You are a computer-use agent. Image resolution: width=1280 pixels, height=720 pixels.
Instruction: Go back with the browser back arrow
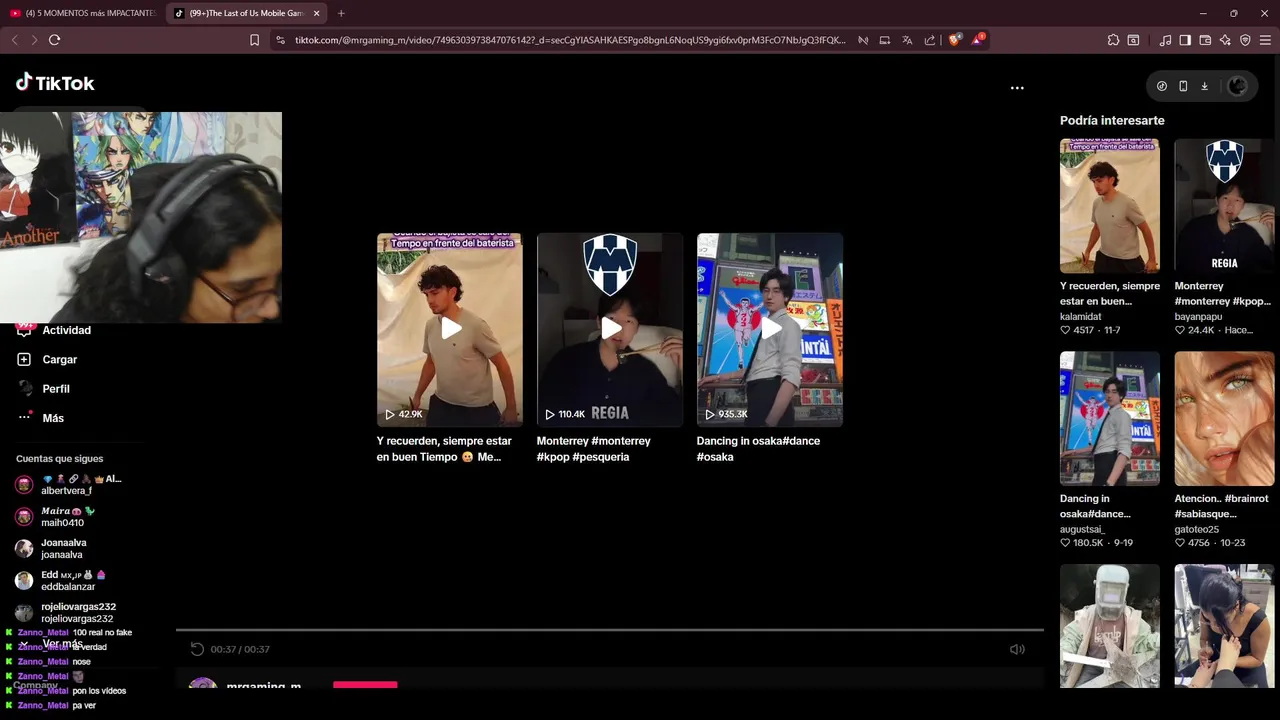click(x=14, y=40)
